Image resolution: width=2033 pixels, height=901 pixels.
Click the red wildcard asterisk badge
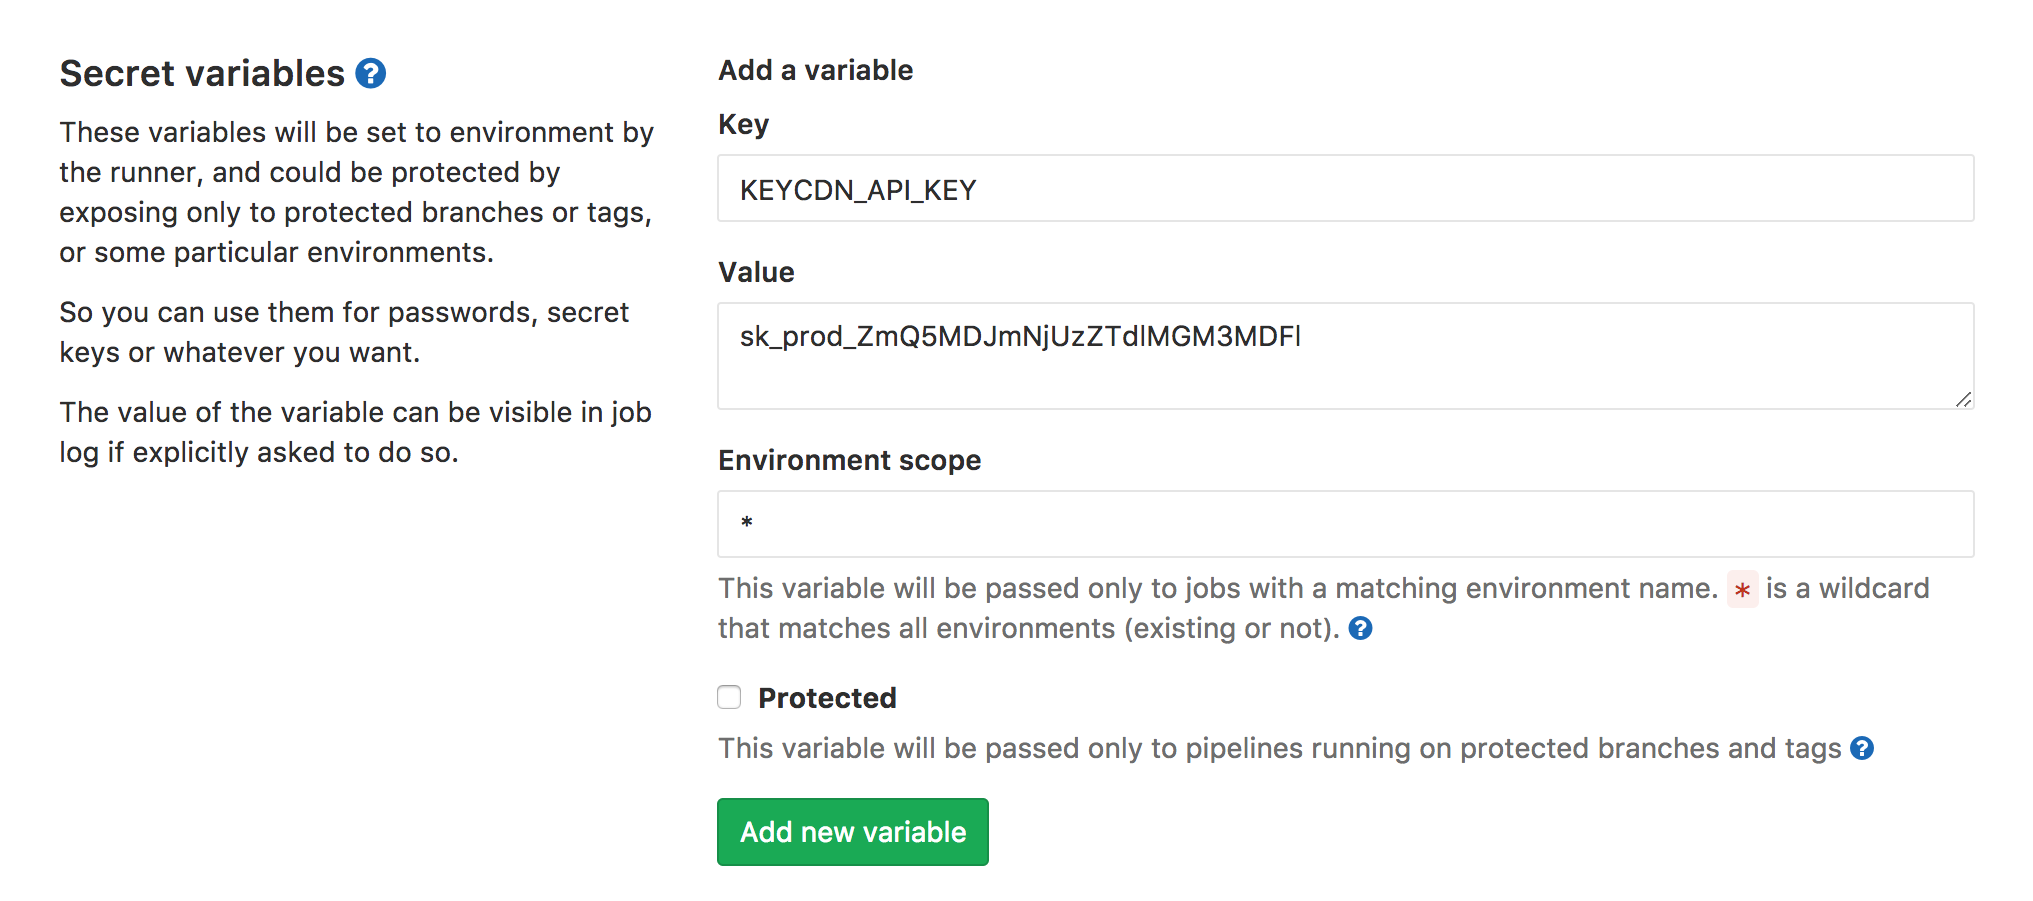(1744, 591)
